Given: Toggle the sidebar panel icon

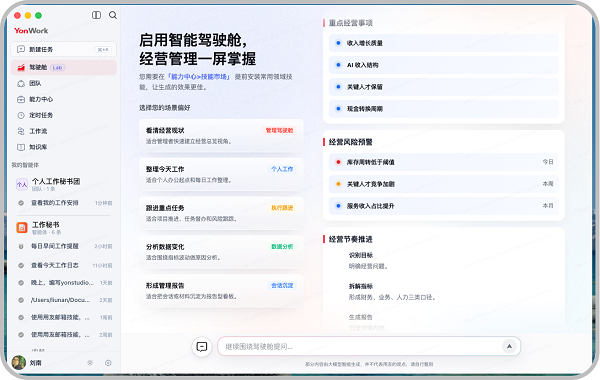Looking at the screenshot, I should point(96,15).
